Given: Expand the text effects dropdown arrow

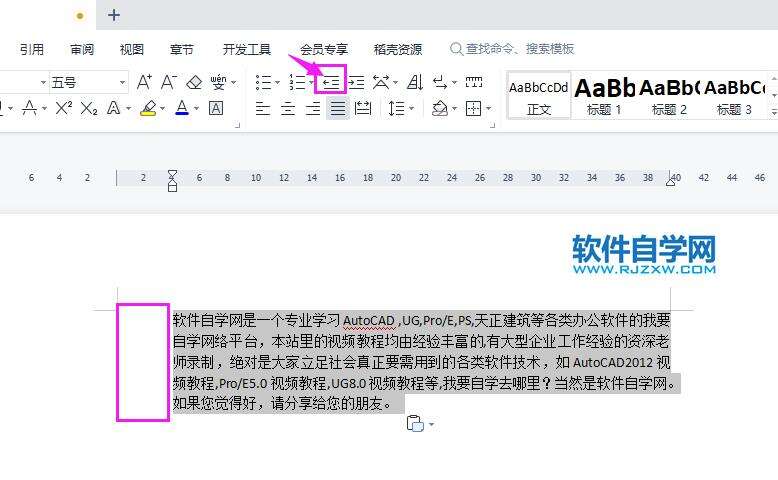Looking at the screenshot, I should pyautogui.click(x=129, y=108).
